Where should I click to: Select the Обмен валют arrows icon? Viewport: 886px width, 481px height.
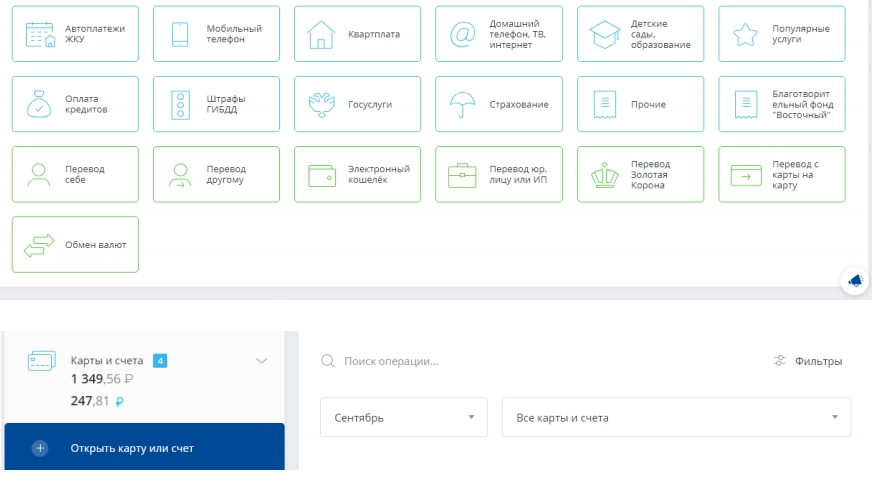(x=39, y=244)
